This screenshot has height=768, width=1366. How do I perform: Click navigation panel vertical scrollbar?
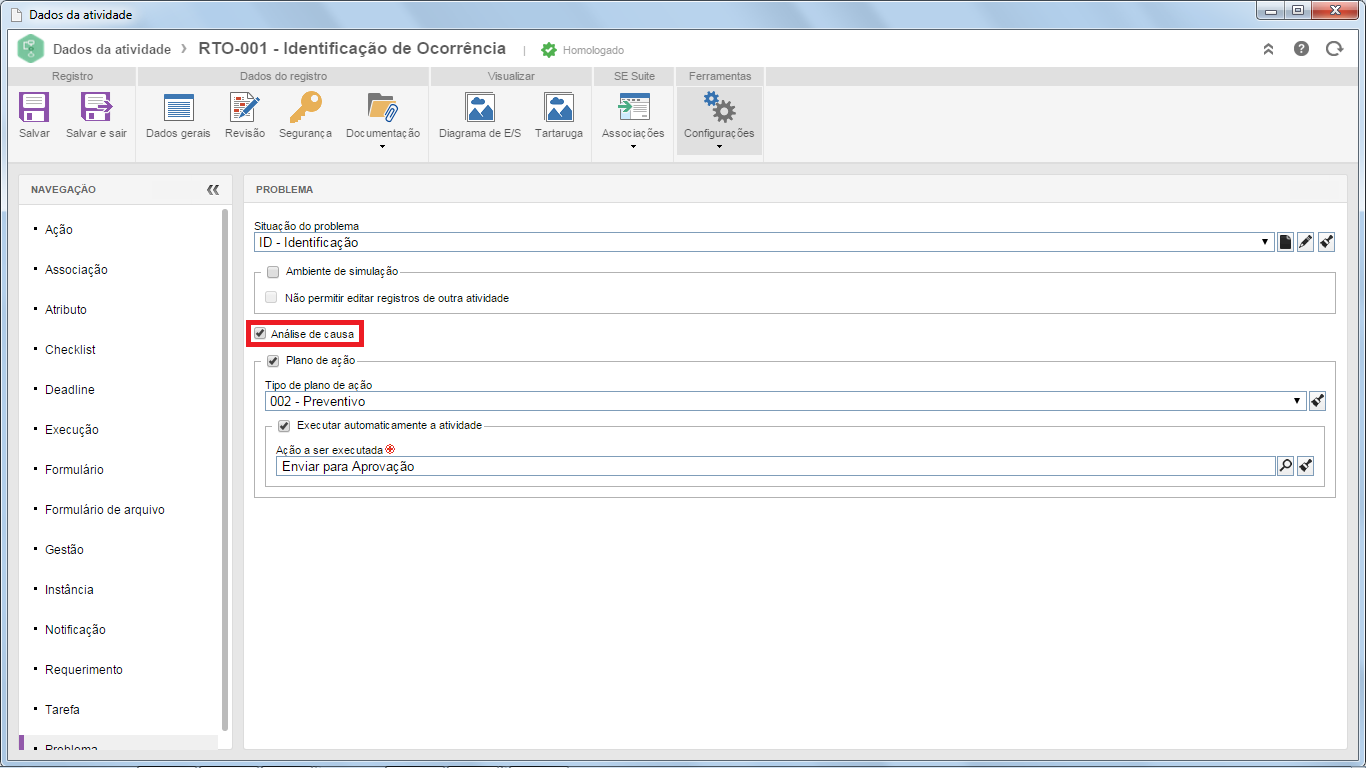(225, 470)
